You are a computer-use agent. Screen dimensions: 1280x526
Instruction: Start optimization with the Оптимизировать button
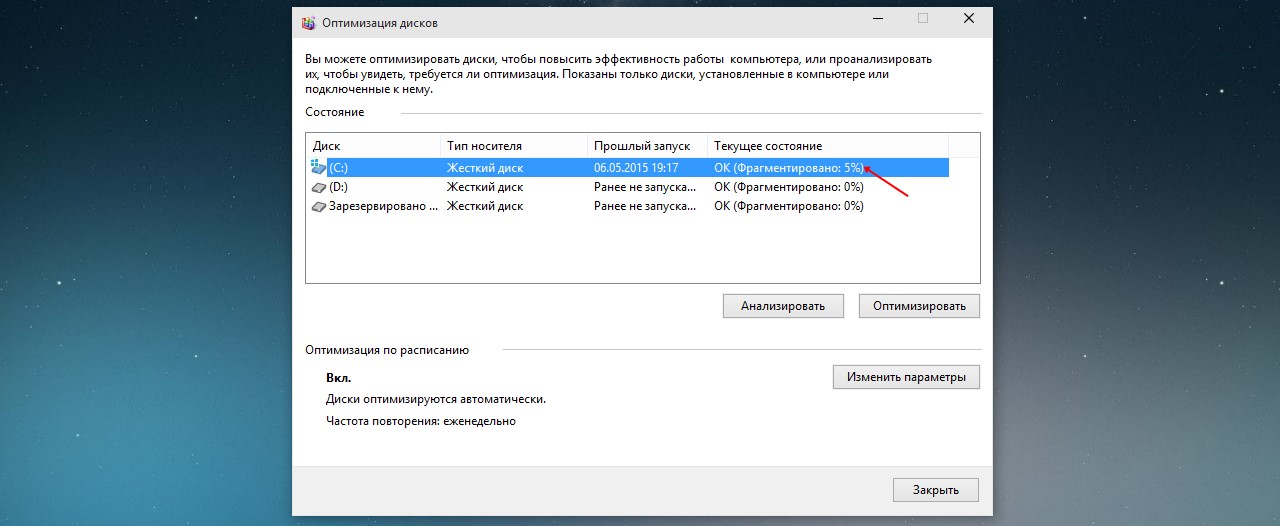point(919,306)
